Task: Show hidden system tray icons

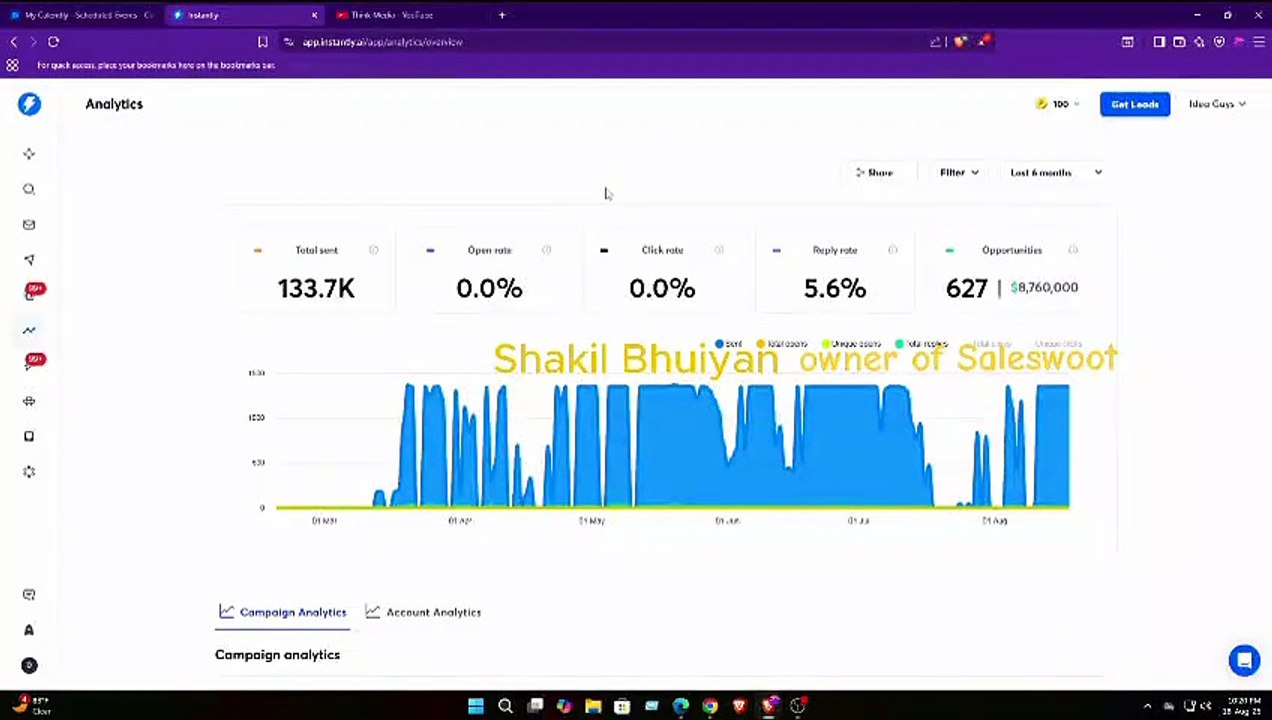Action: [1147, 706]
